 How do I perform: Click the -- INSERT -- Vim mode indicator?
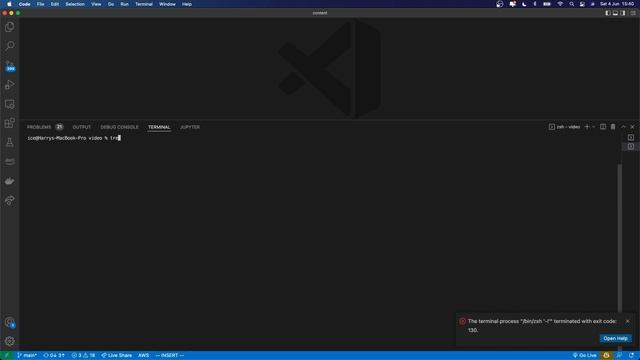170,356
